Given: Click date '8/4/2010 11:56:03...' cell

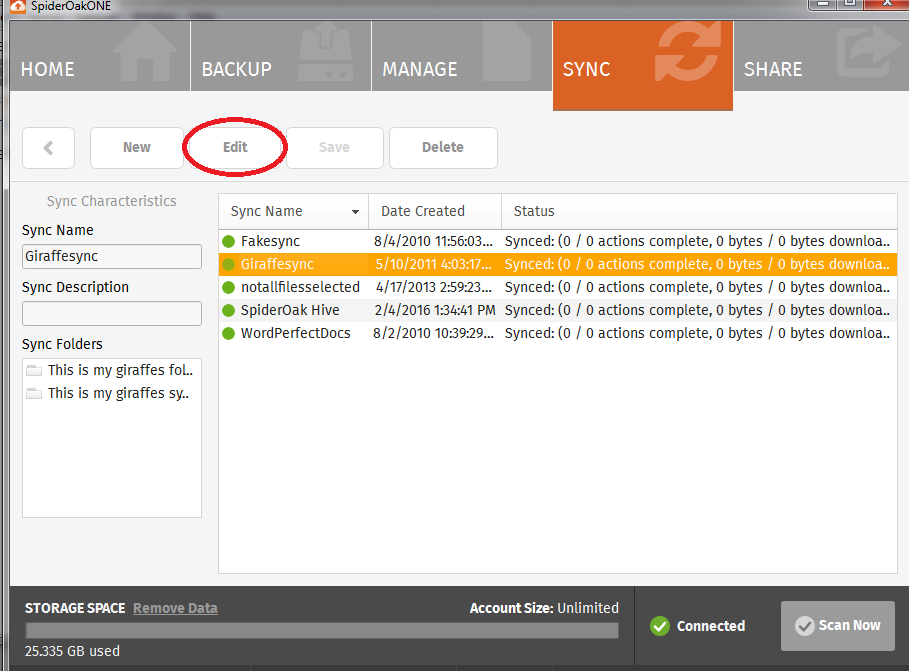Looking at the screenshot, I should click(433, 241).
